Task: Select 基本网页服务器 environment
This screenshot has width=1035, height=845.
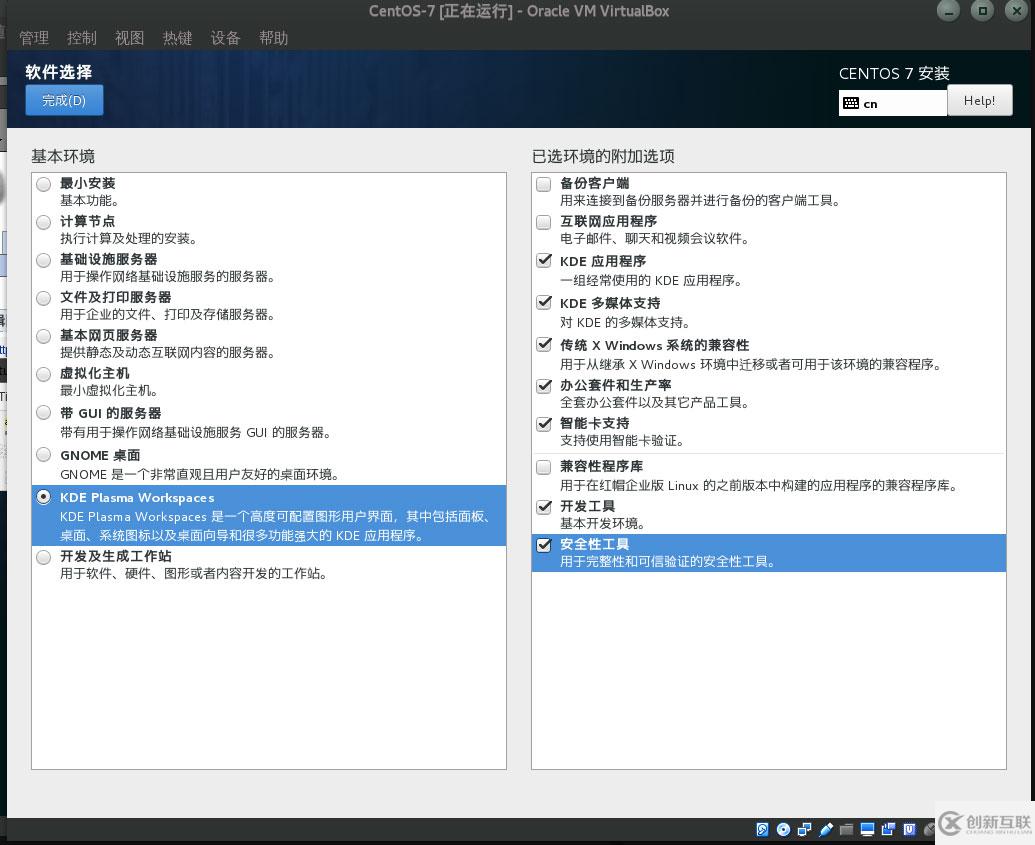Action: tap(44, 337)
